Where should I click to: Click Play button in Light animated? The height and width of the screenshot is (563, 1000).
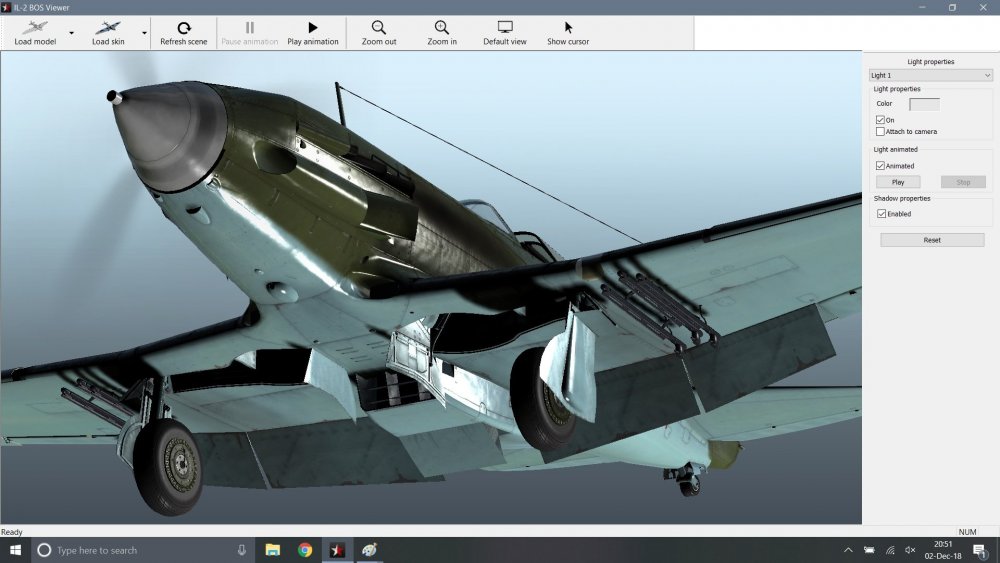click(x=898, y=182)
